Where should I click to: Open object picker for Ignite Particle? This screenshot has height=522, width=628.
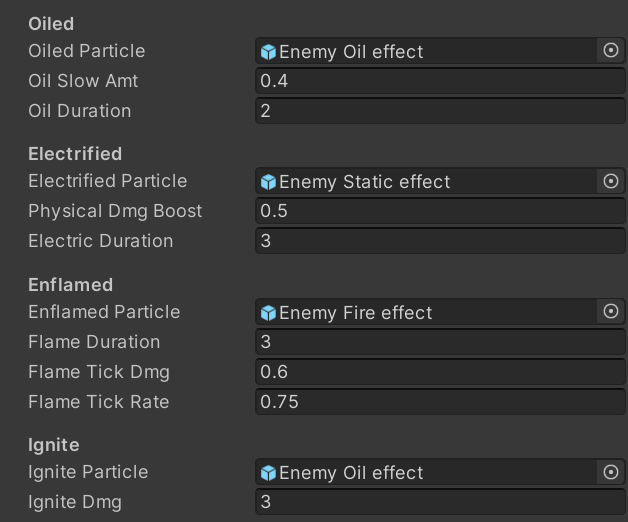(x=611, y=472)
